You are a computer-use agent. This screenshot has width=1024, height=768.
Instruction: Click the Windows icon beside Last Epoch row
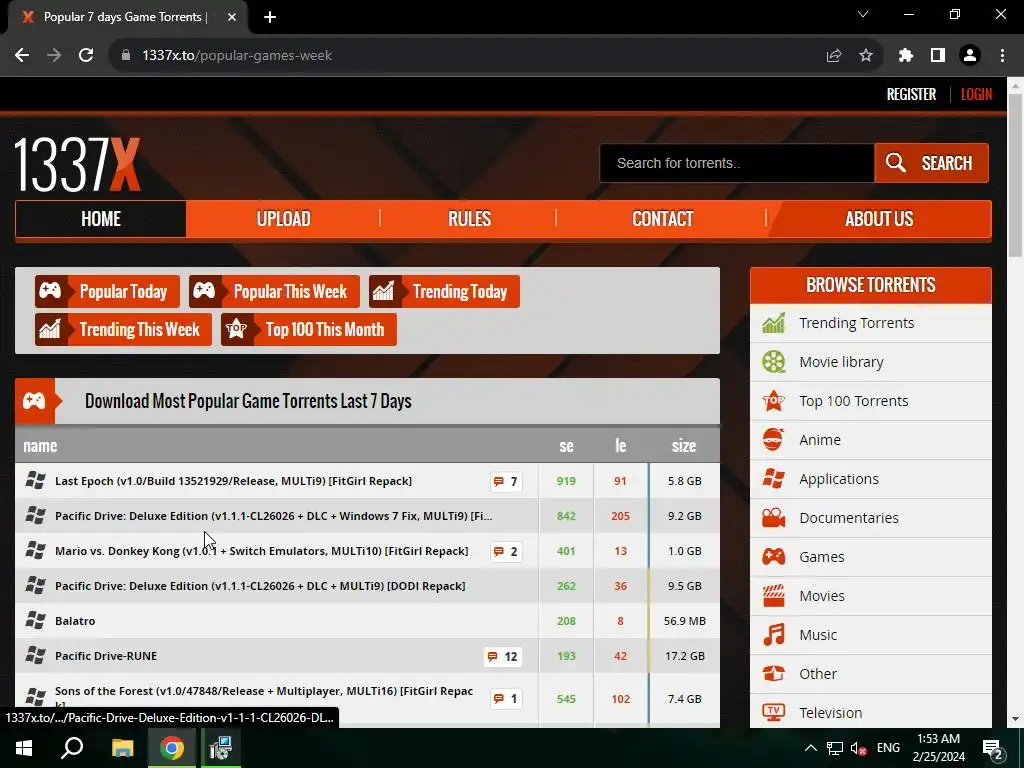pyautogui.click(x=35, y=481)
